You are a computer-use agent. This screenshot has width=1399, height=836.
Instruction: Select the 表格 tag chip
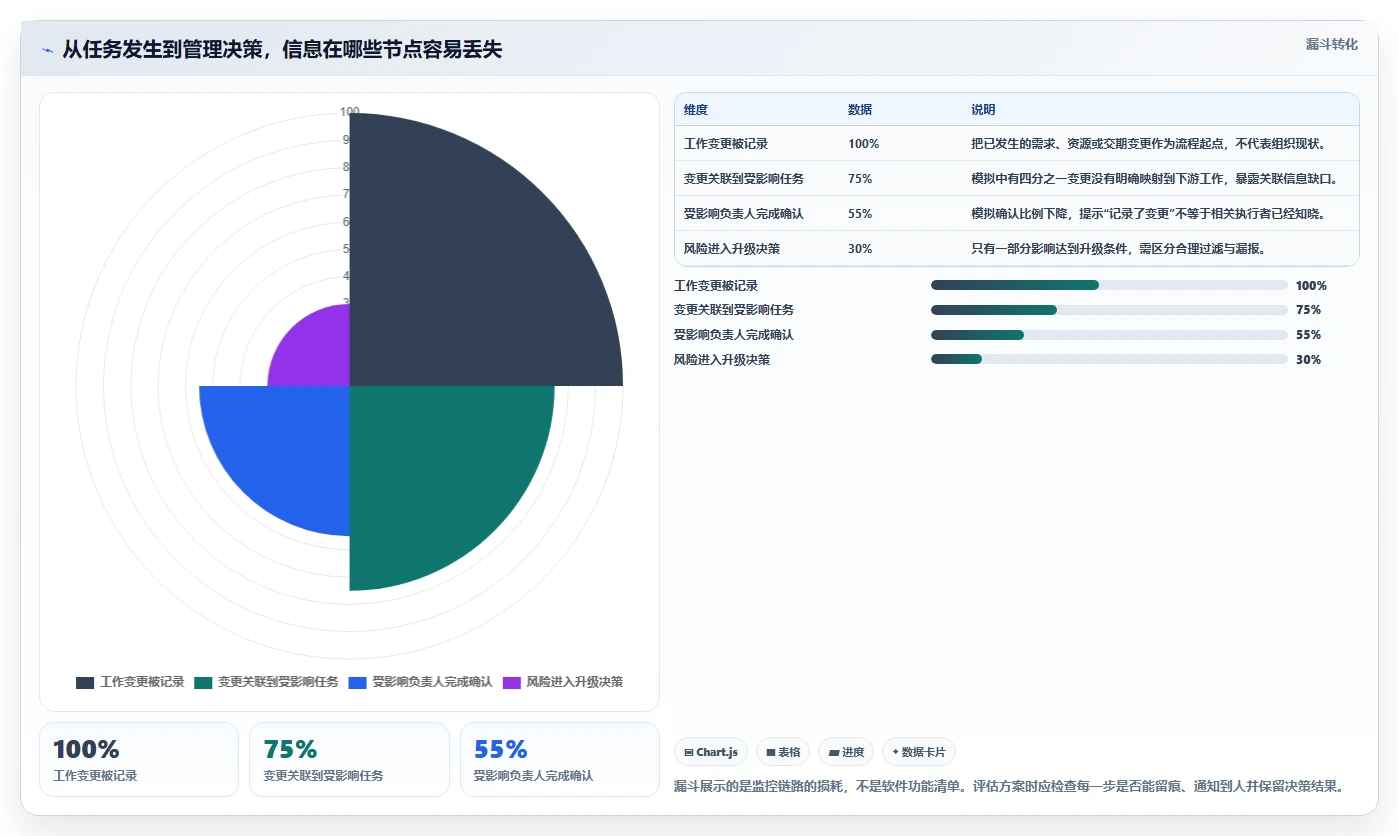coord(783,752)
